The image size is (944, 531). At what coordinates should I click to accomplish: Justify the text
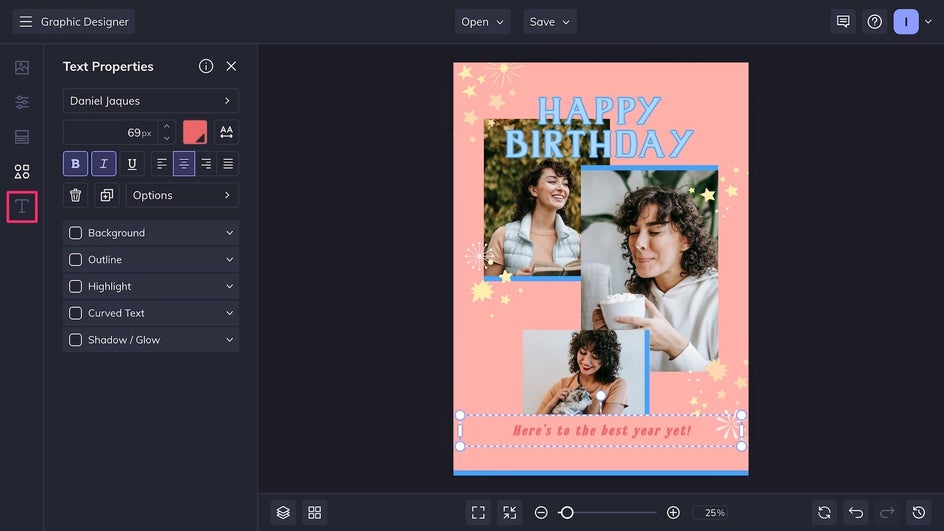[228, 164]
